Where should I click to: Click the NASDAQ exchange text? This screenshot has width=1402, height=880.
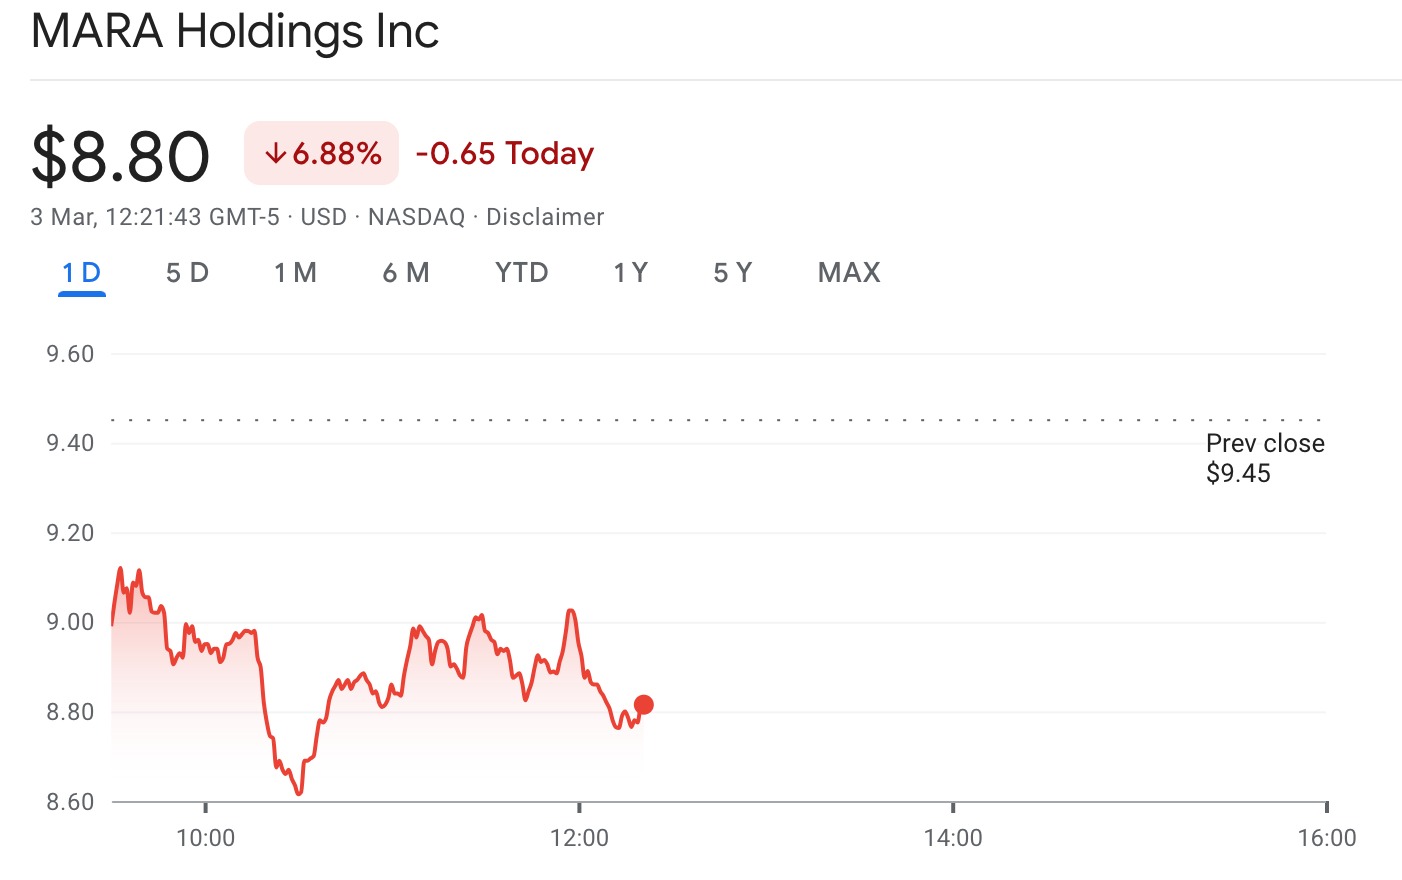tap(416, 217)
